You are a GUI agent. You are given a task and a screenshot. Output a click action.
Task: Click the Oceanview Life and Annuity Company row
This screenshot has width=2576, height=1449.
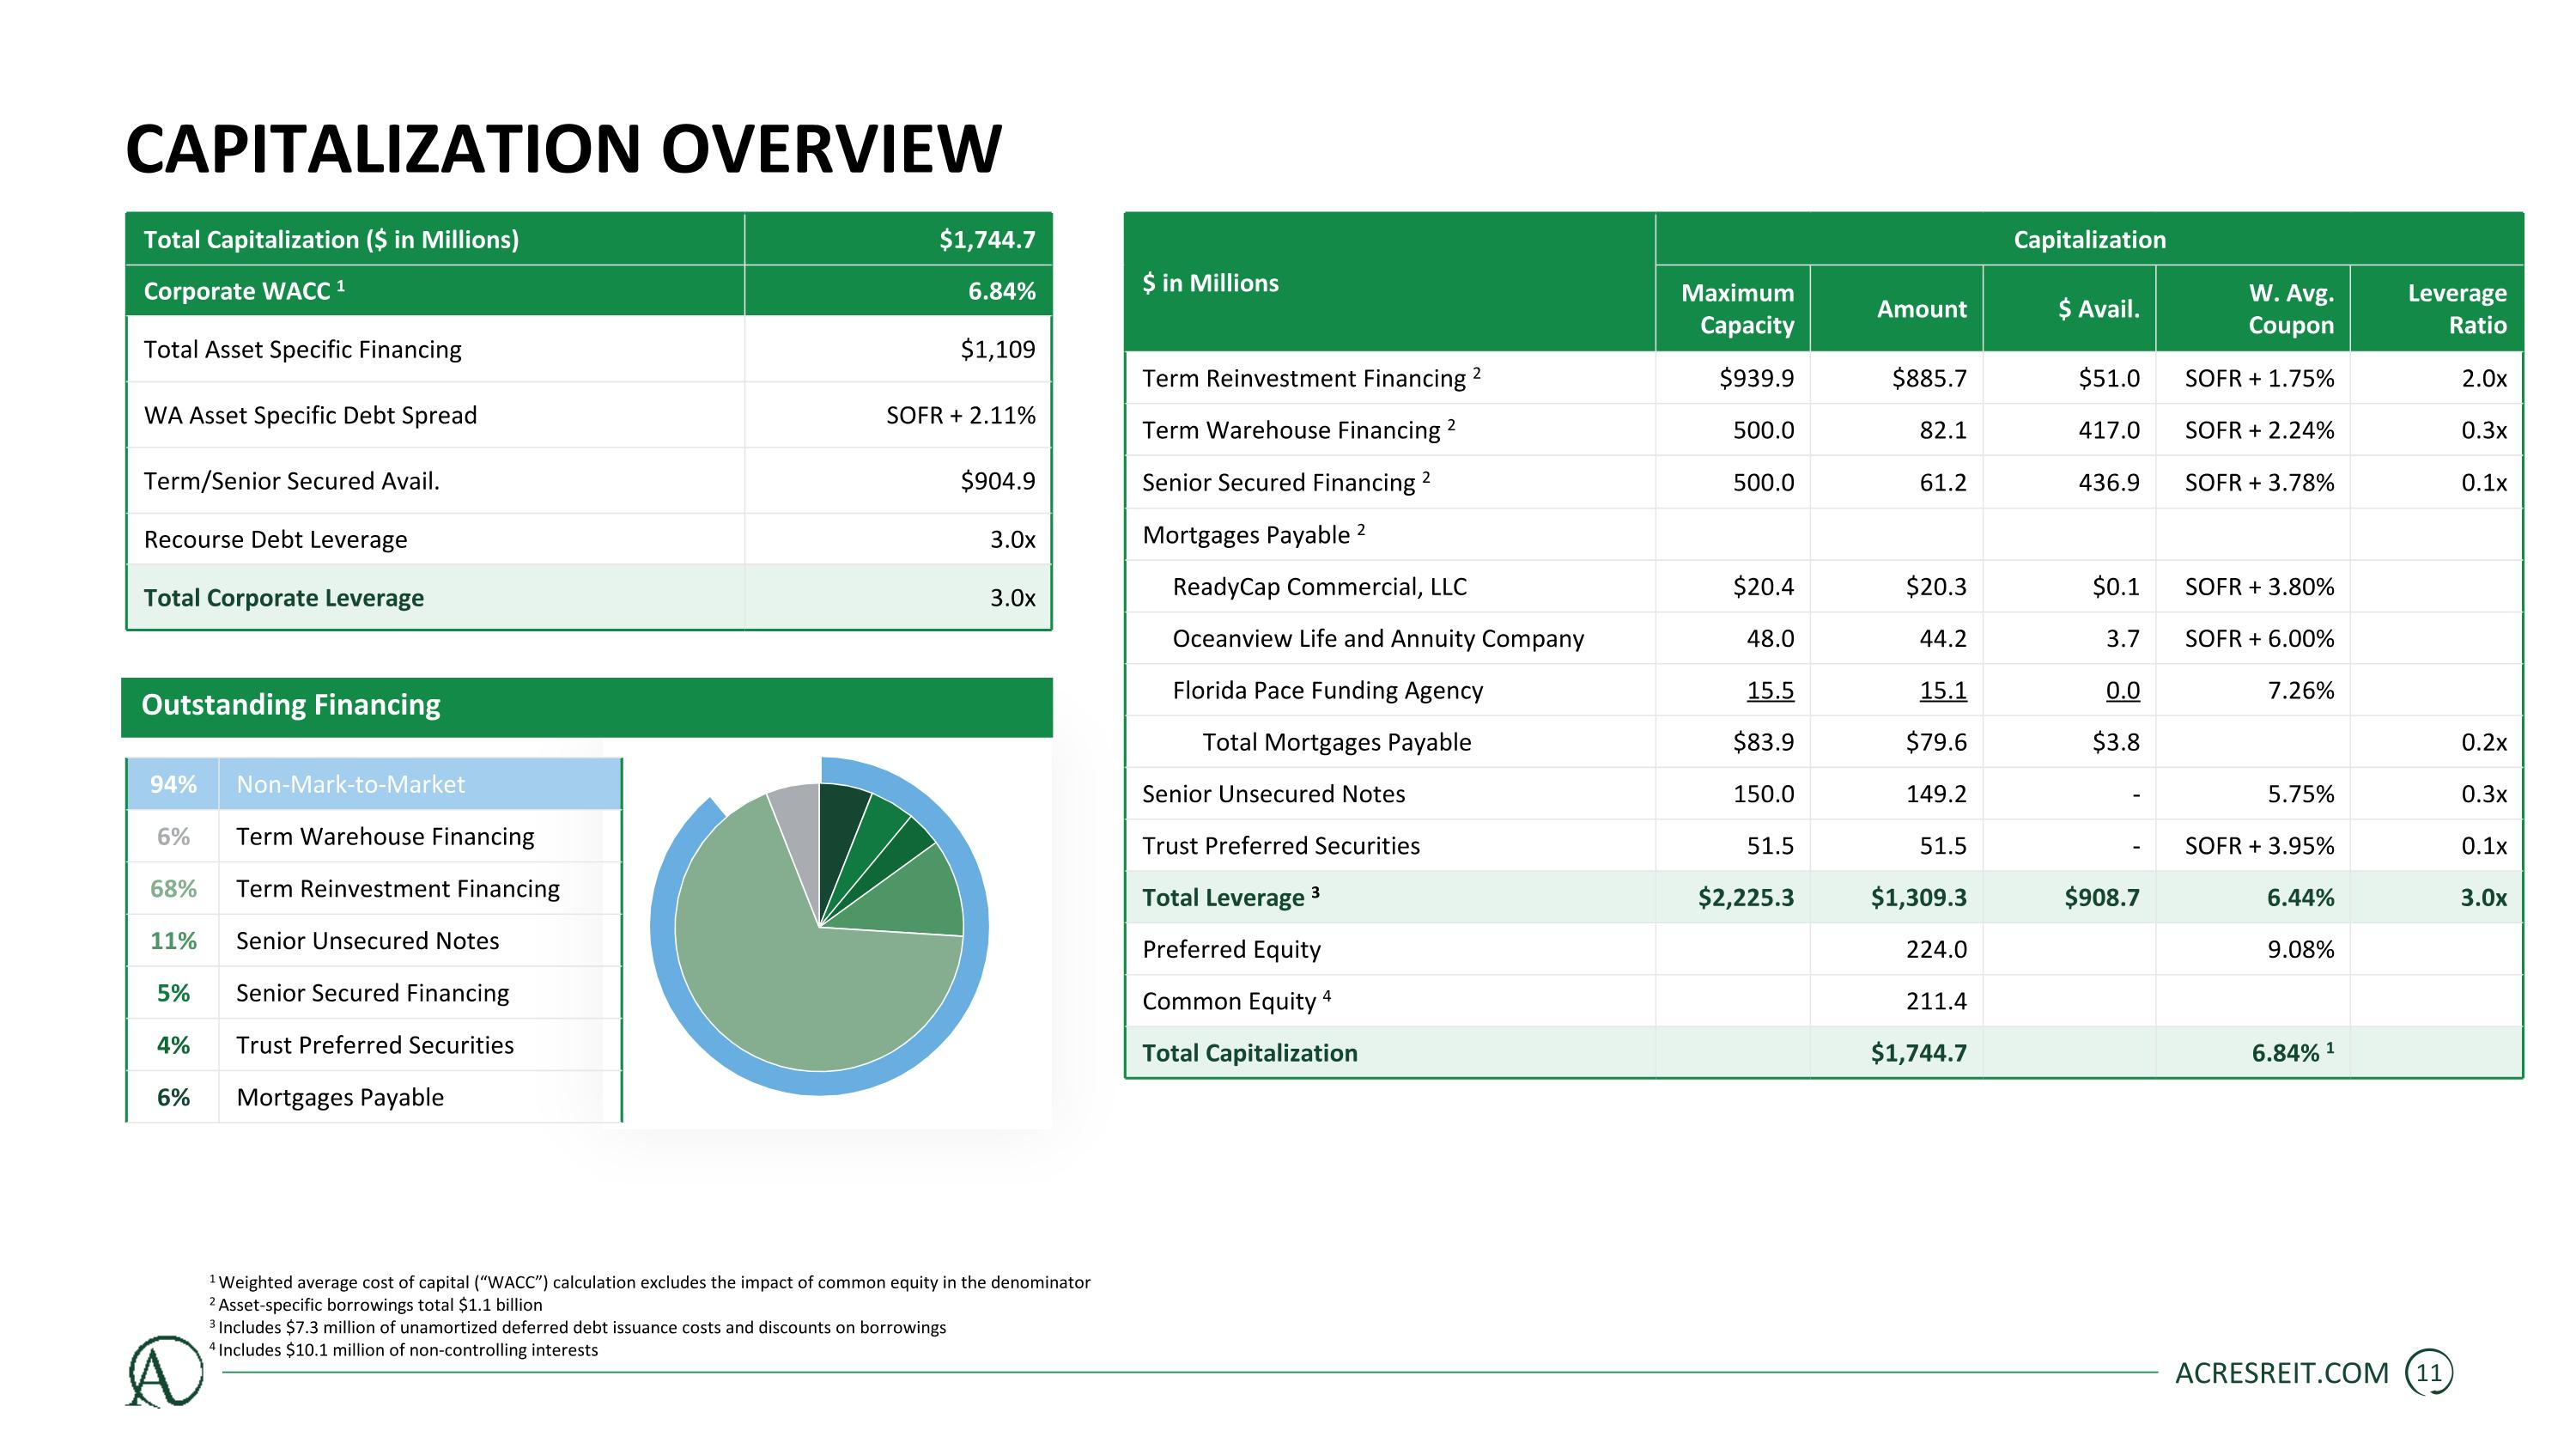point(1377,639)
